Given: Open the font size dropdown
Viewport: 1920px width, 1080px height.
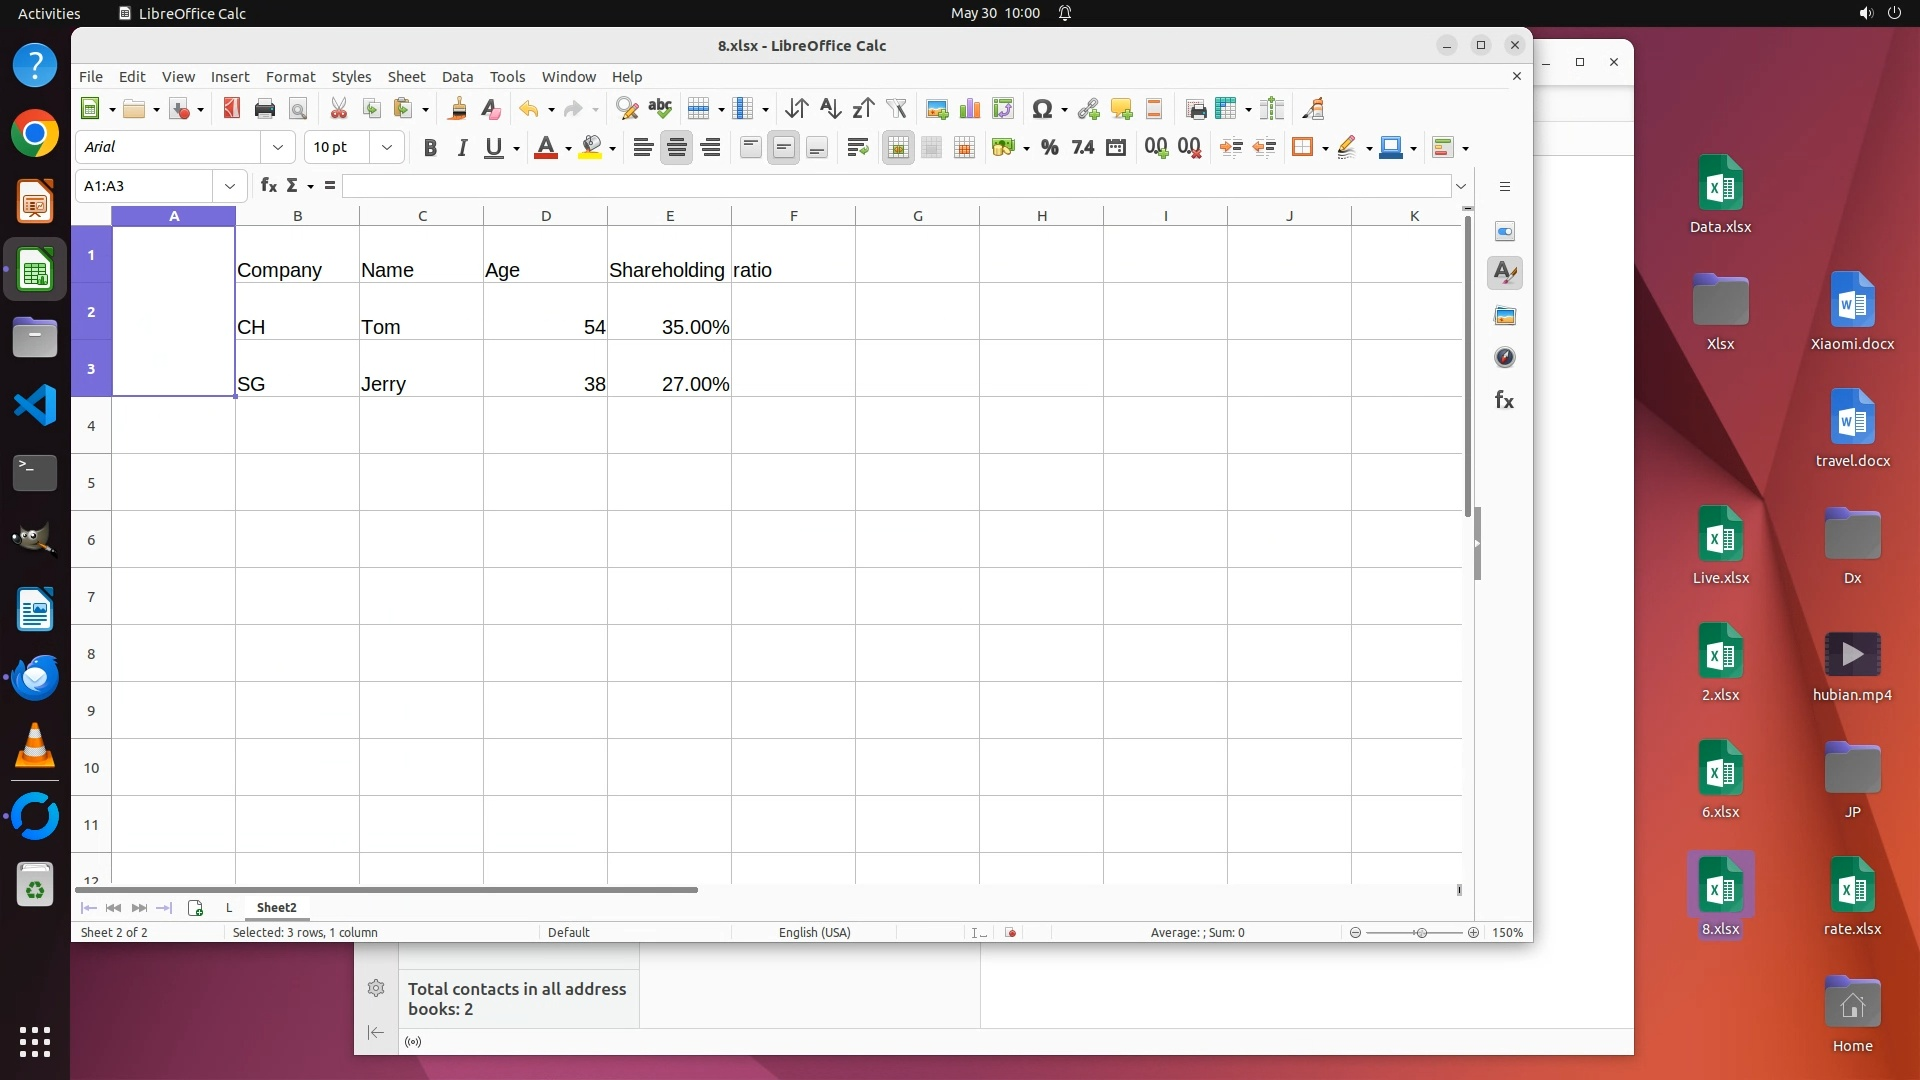Looking at the screenshot, I should [x=387, y=147].
